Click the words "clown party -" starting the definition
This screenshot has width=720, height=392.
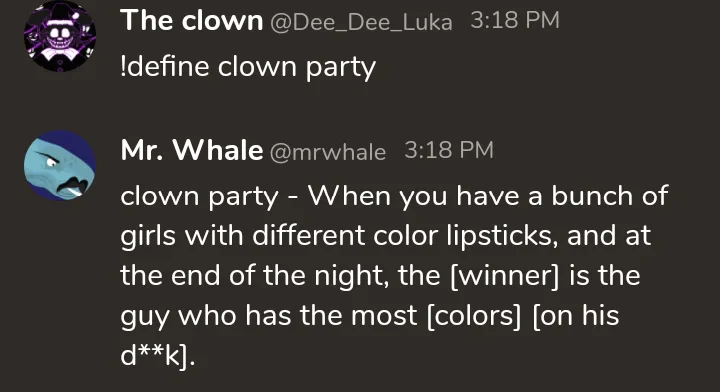(x=210, y=197)
